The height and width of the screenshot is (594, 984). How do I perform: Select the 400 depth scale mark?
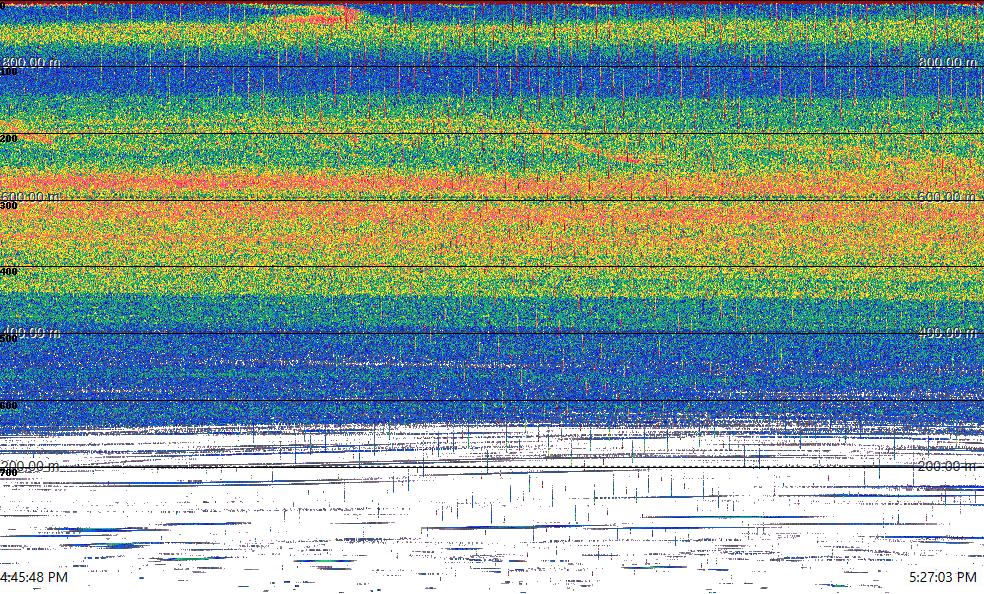pos(9,272)
